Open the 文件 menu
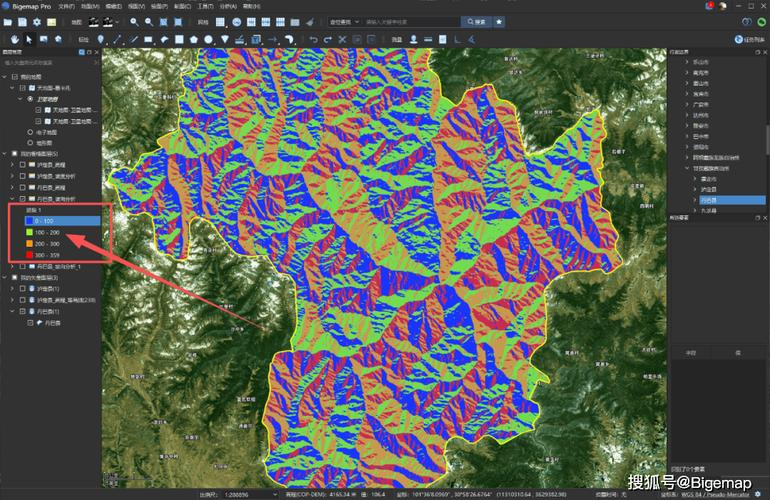The width and height of the screenshot is (770, 500). (x=66, y=5)
